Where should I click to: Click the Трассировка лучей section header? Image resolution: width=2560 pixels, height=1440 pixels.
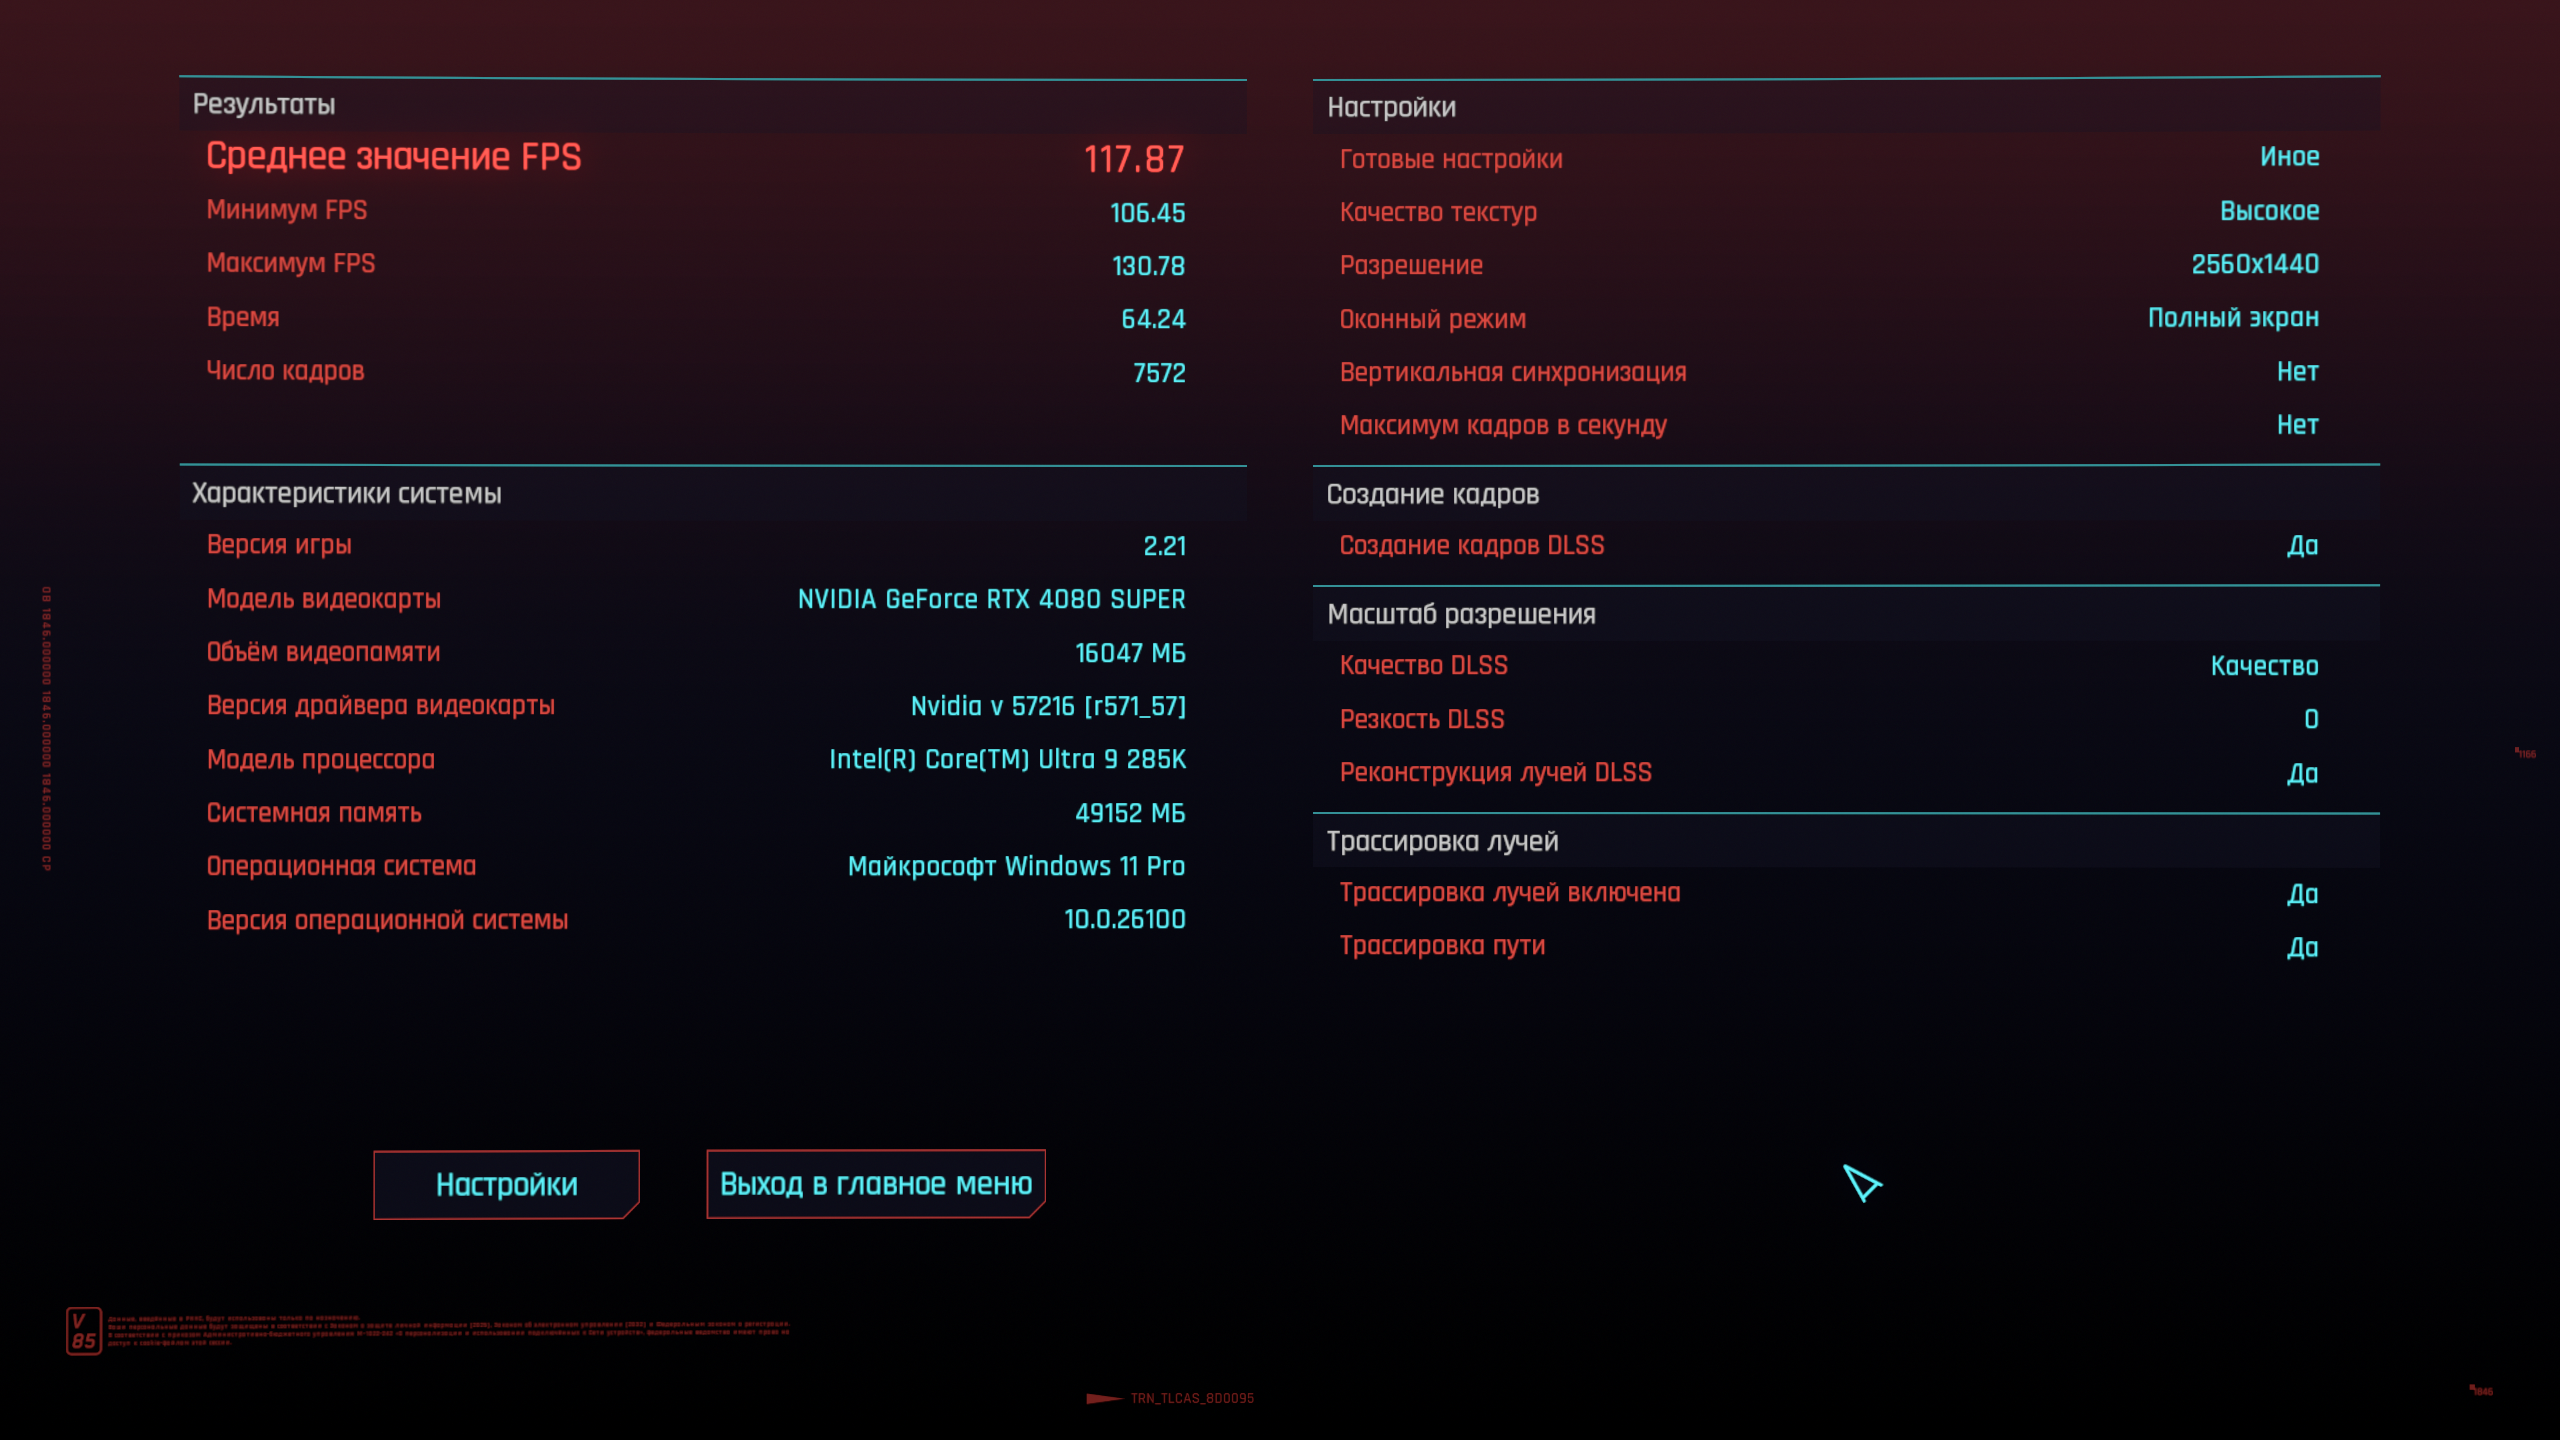tap(1442, 842)
